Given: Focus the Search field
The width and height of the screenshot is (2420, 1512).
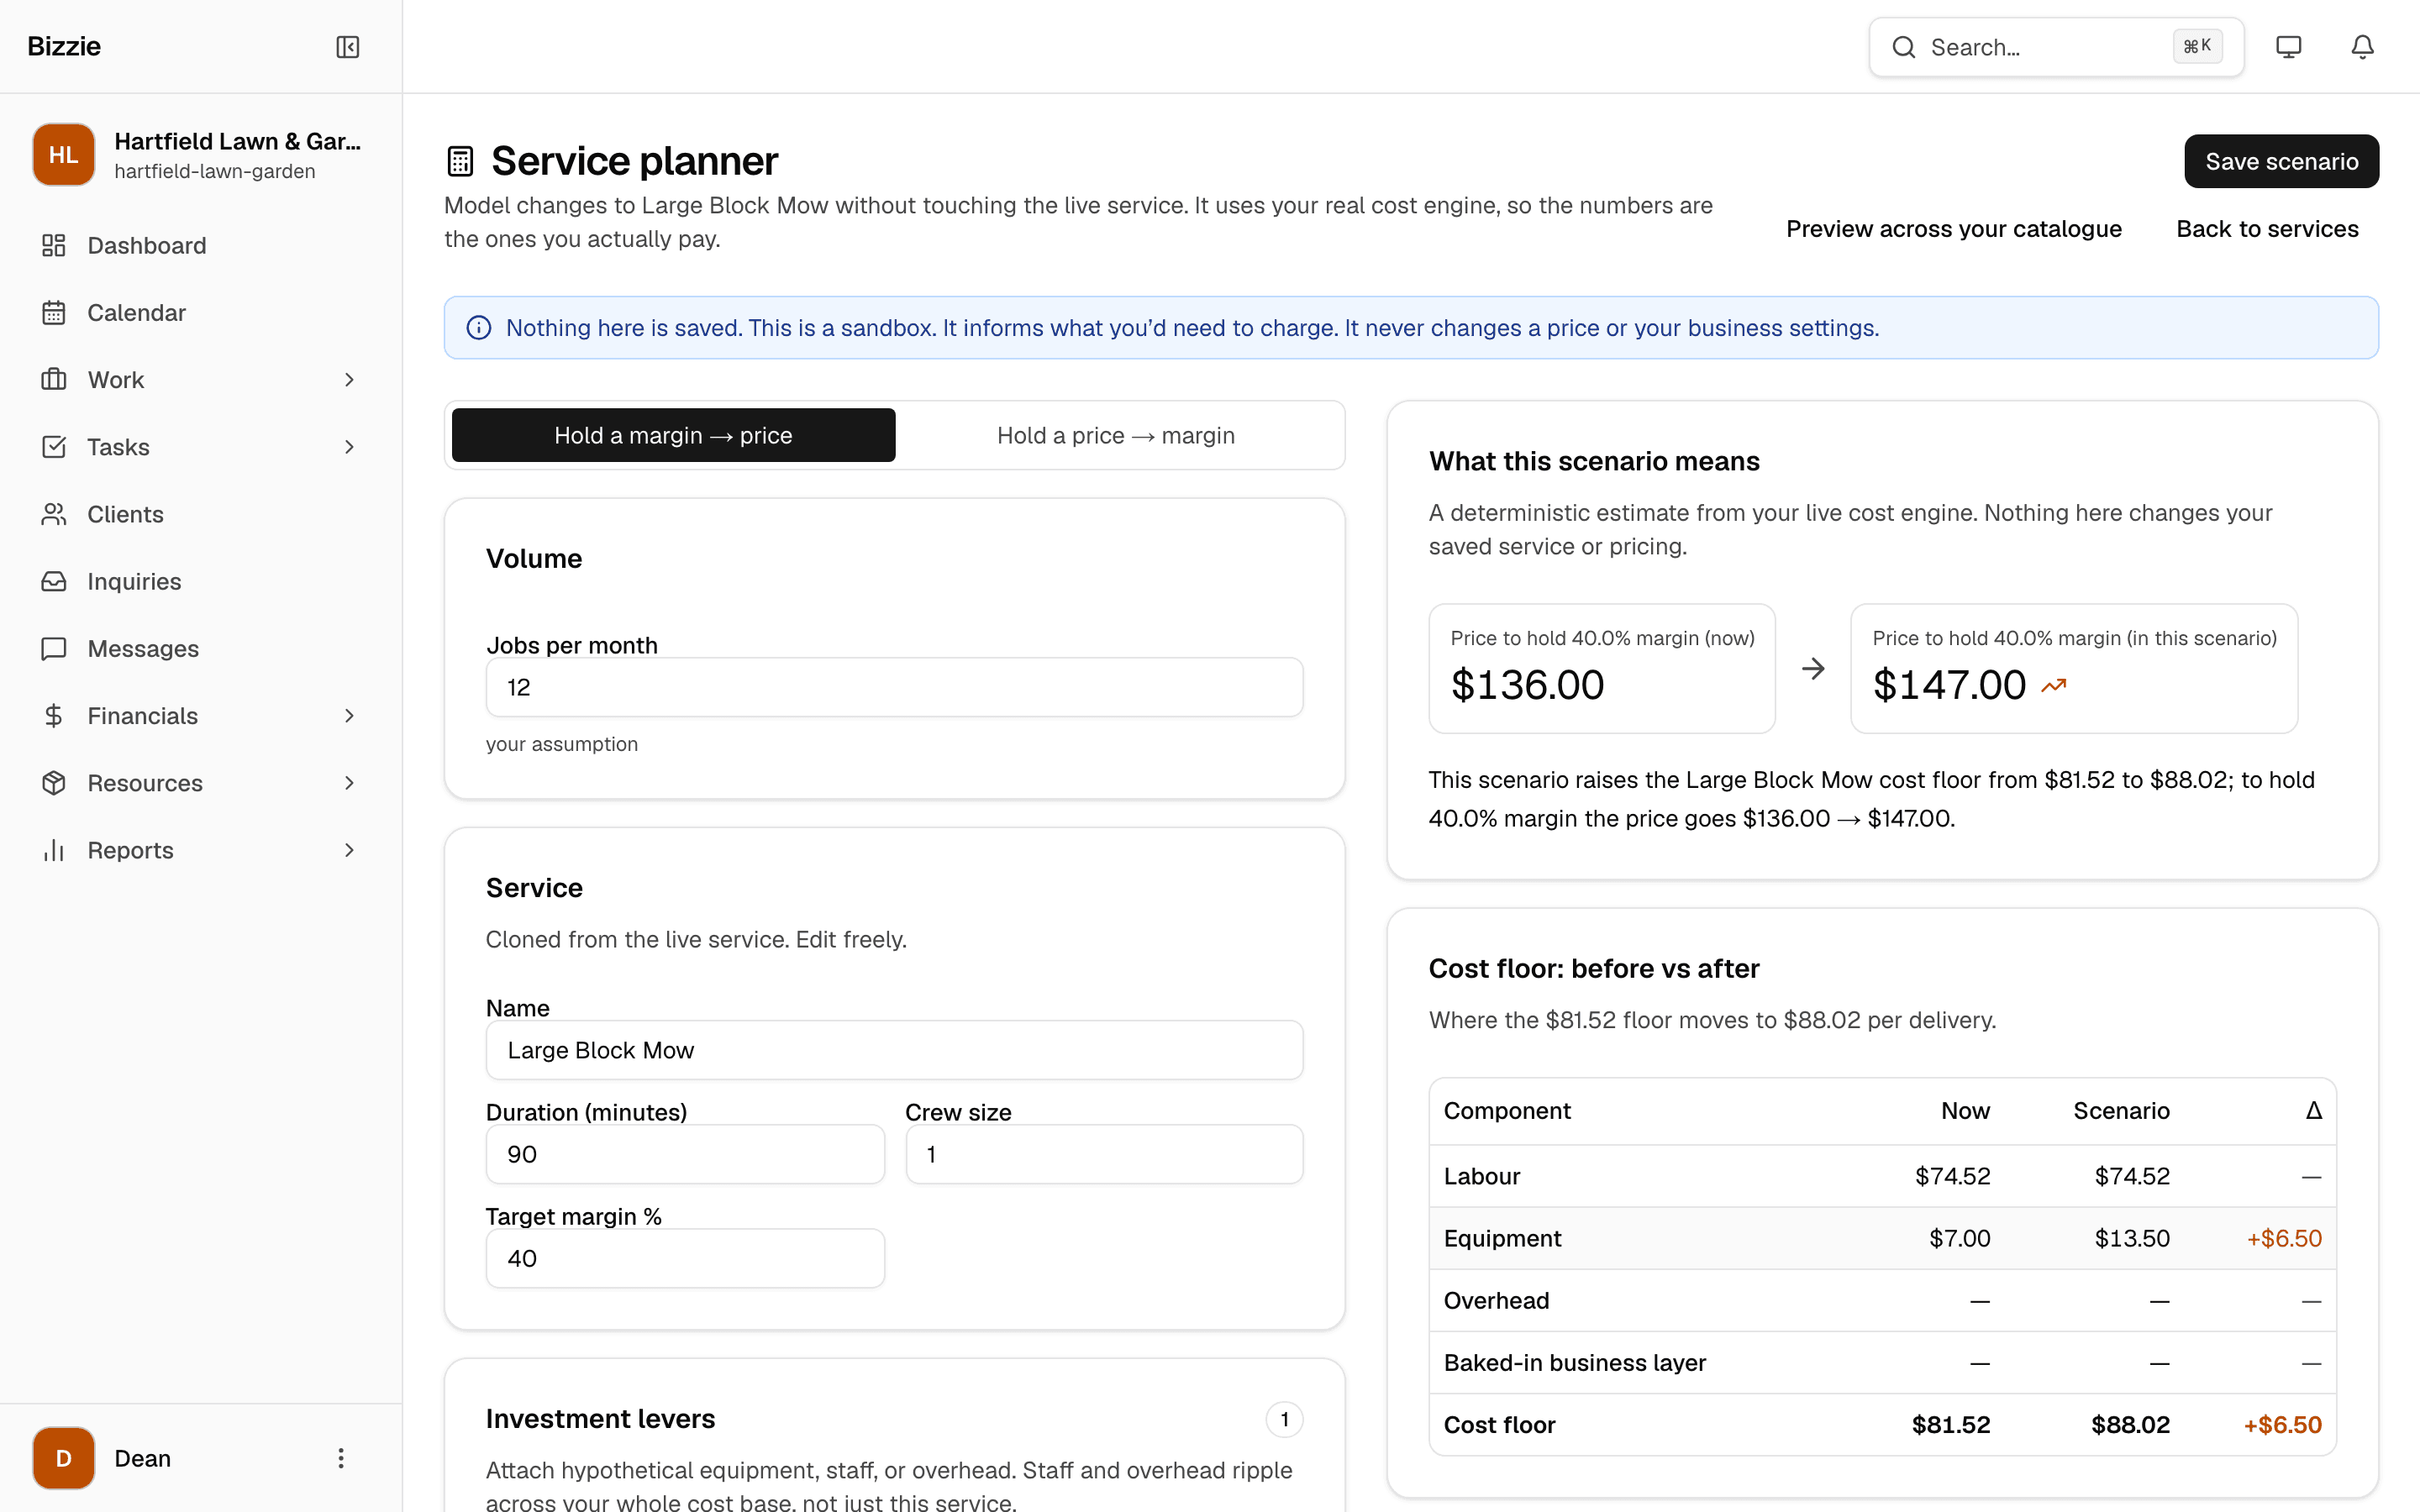Looking at the screenshot, I should (x=2056, y=47).
